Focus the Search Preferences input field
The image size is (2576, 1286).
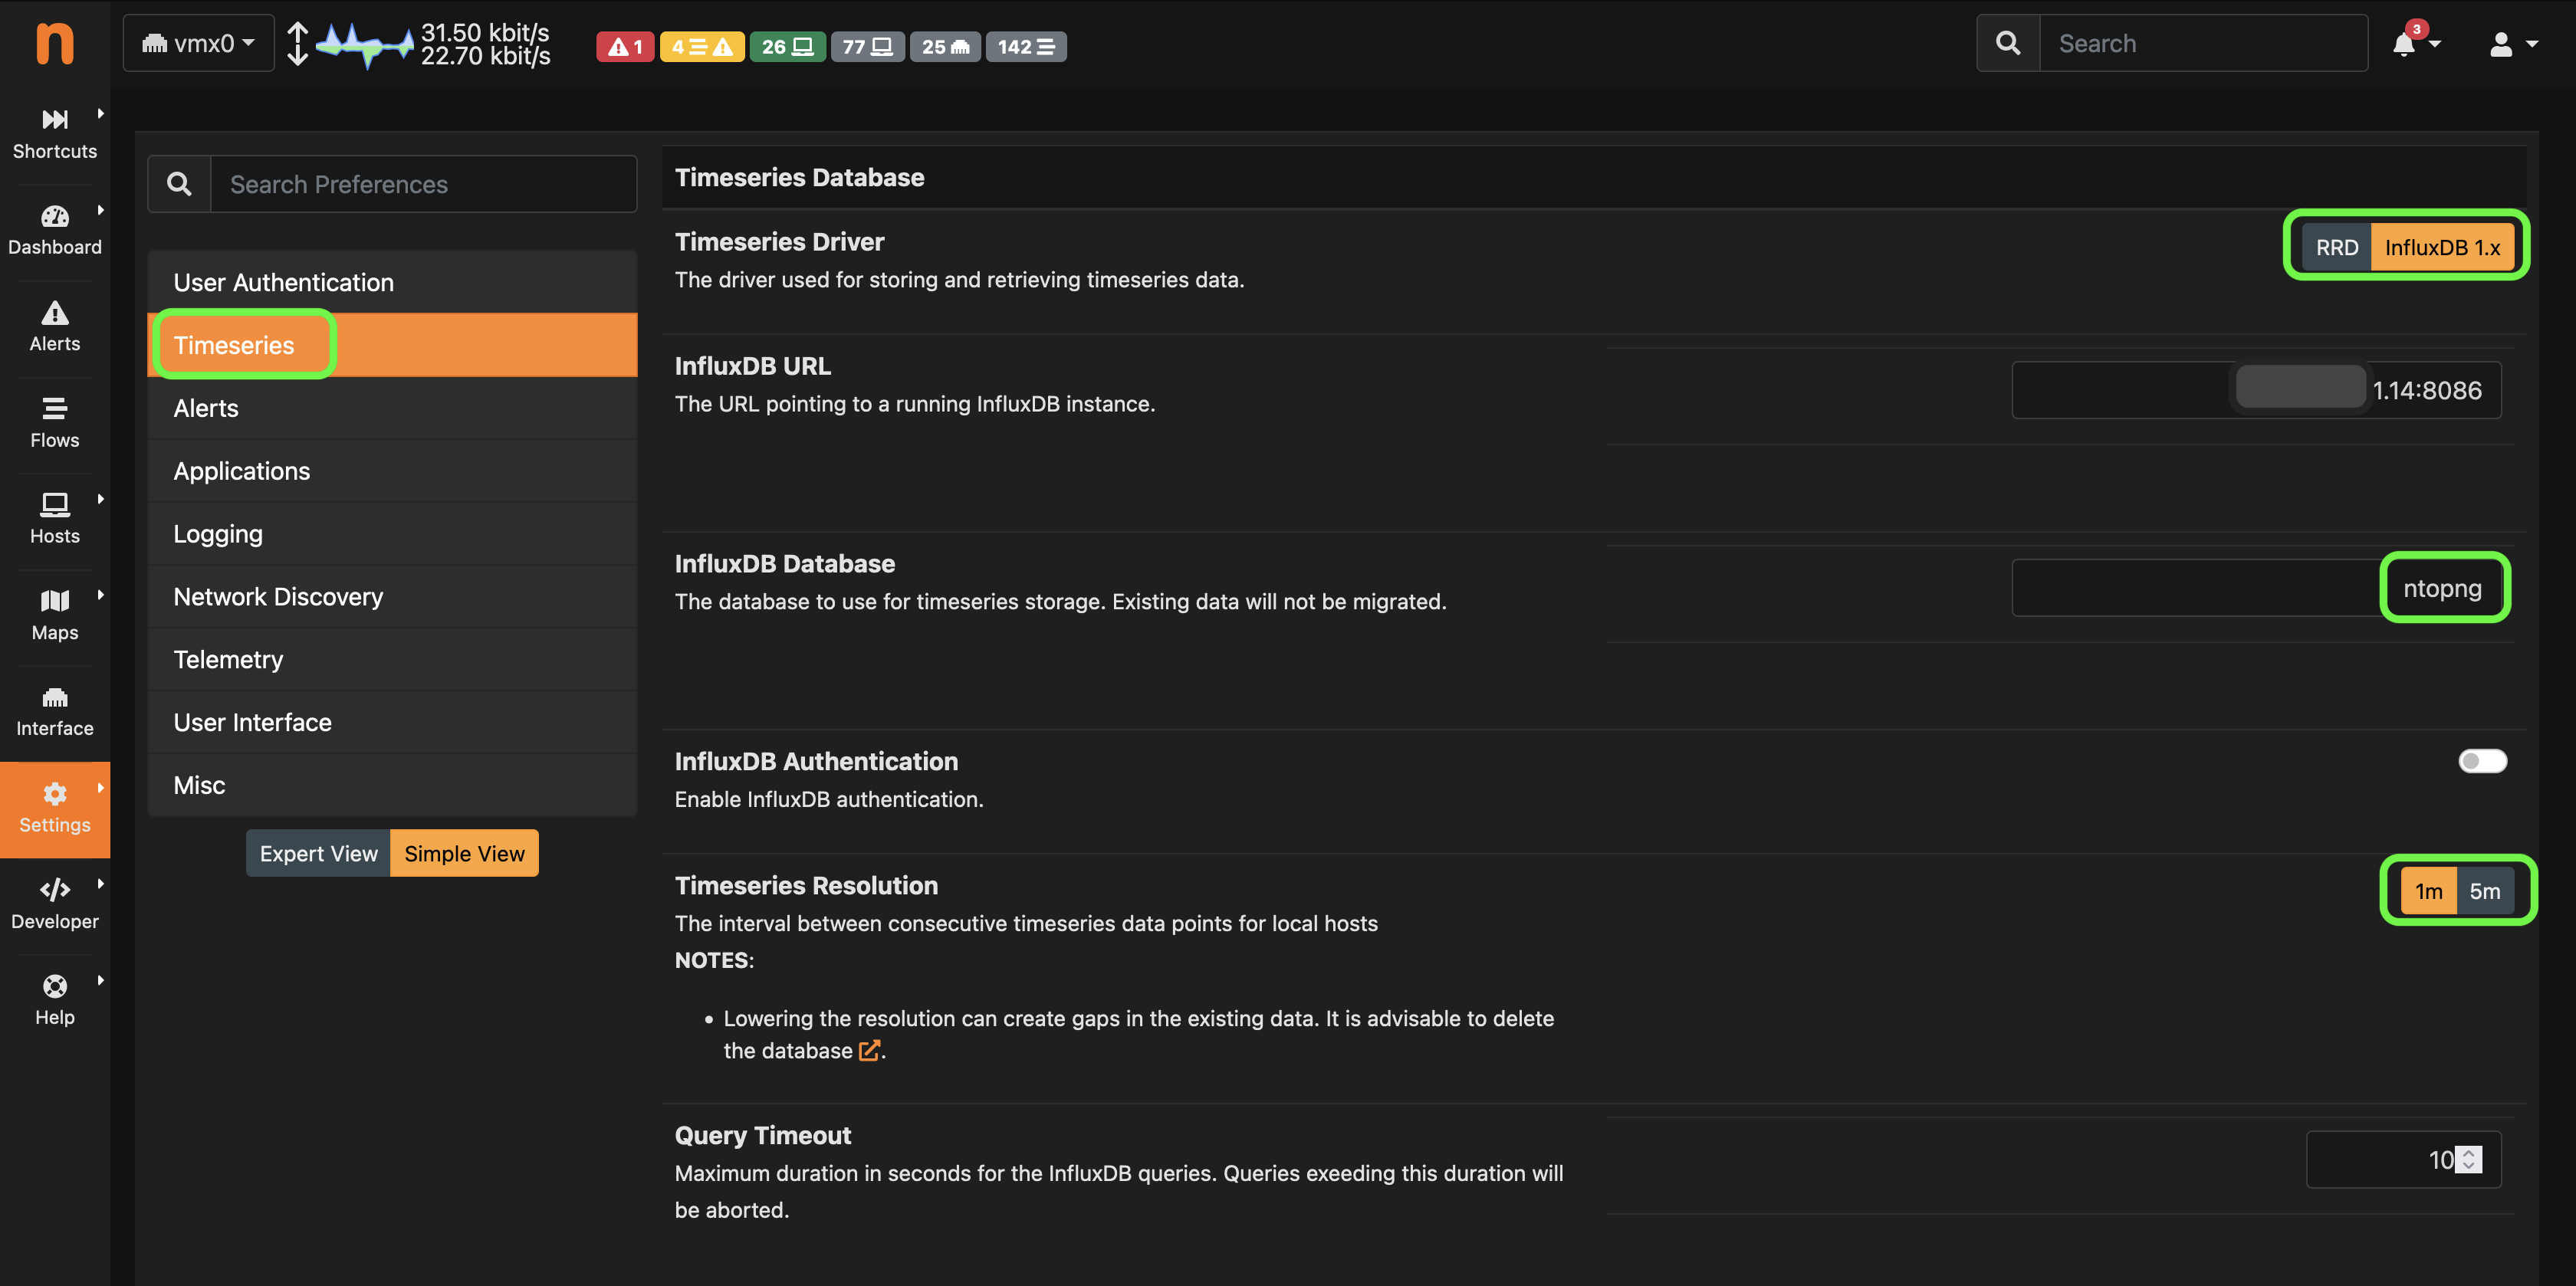(x=423, y=184)
